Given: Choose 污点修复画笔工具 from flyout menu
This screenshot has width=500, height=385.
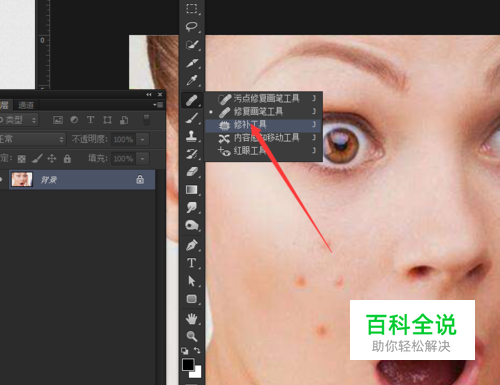Looking at the screenshot, I should [x=263, y=98].
